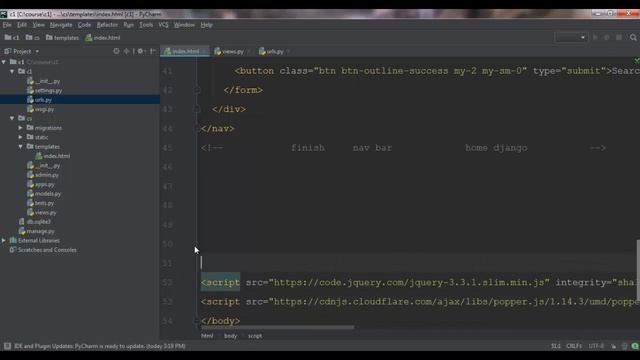Collapse the c1 inner package folder

point(12,71)
